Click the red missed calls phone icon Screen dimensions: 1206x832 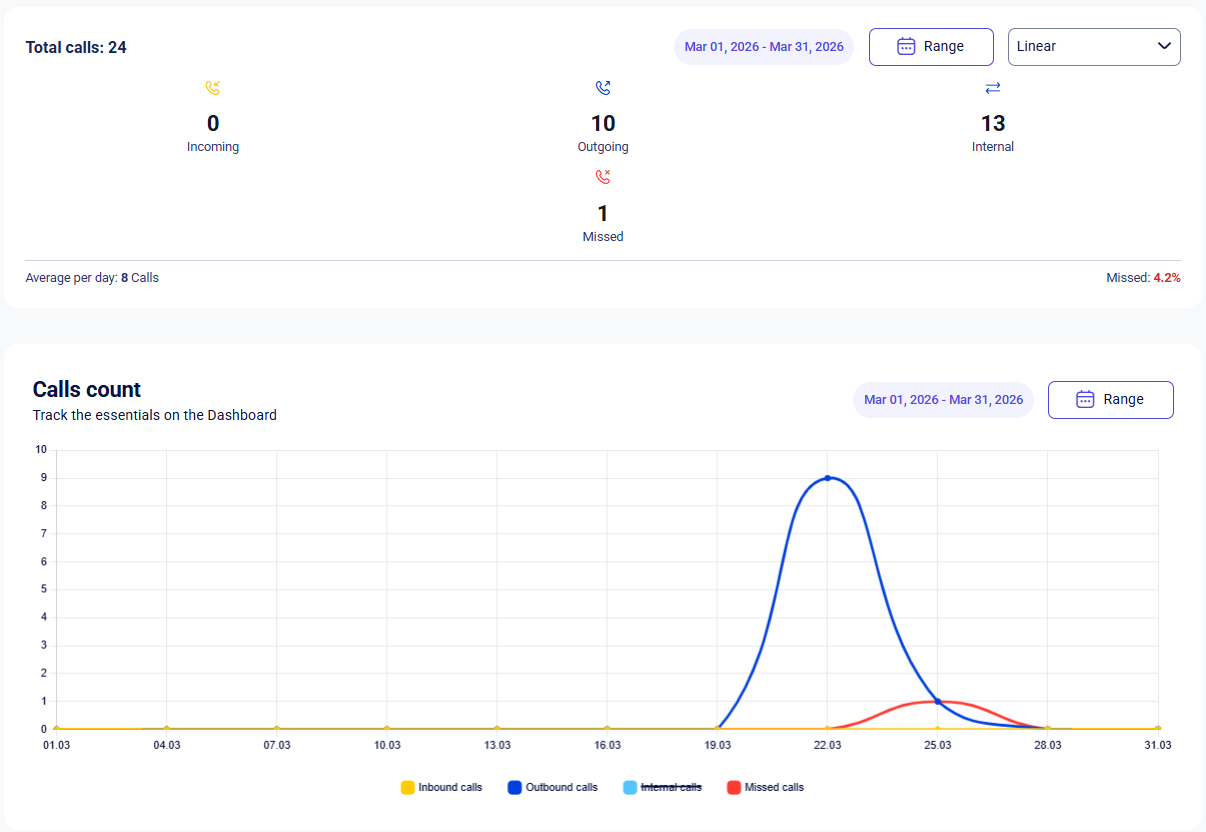pyautogui.click(x=603, y=177)
